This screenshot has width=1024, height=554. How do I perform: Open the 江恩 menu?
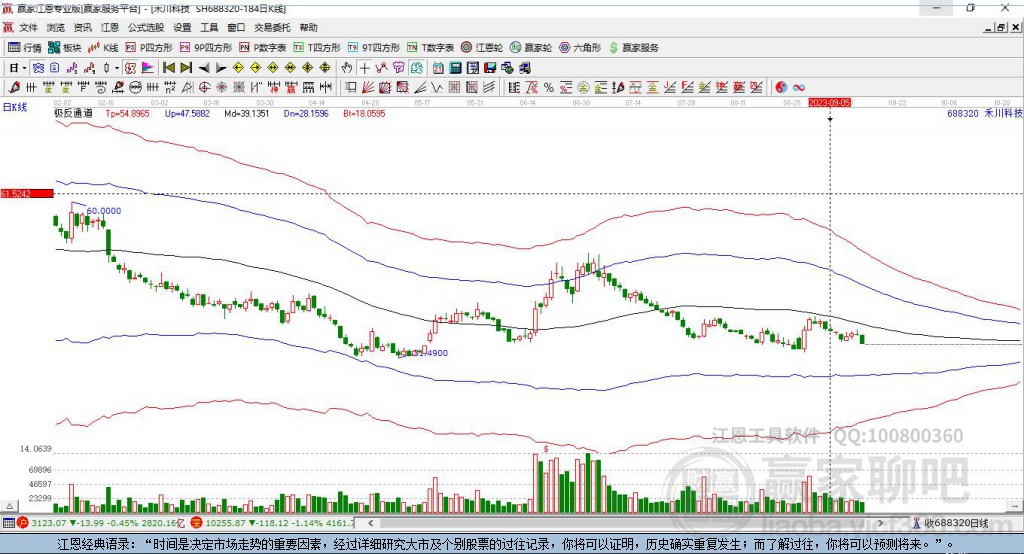[109, 27]
